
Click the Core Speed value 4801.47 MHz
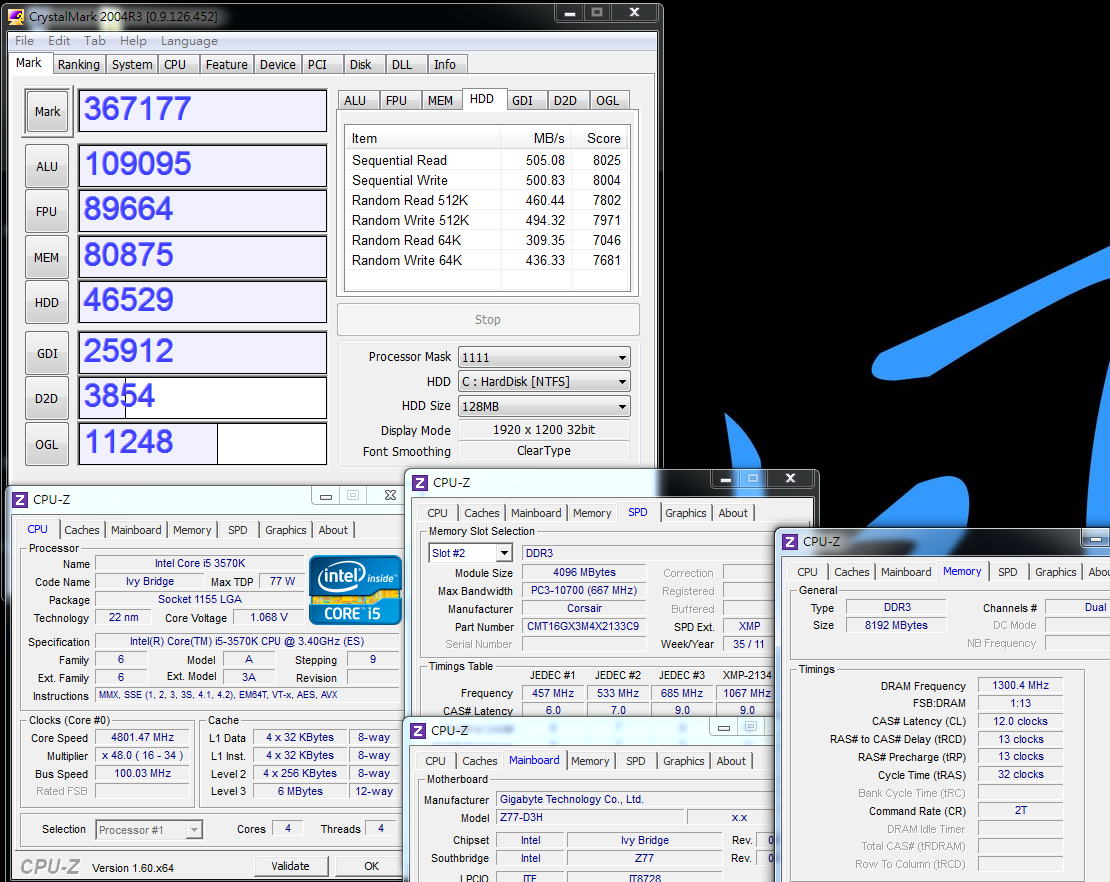click(142, 737)
